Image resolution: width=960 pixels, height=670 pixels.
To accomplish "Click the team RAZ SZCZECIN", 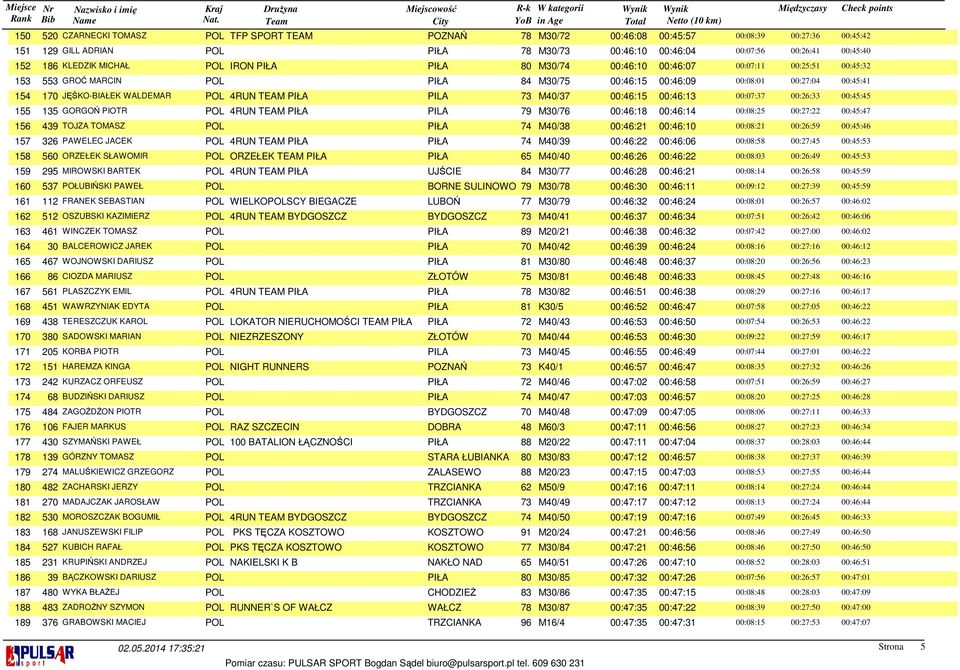I will (264, 427).
